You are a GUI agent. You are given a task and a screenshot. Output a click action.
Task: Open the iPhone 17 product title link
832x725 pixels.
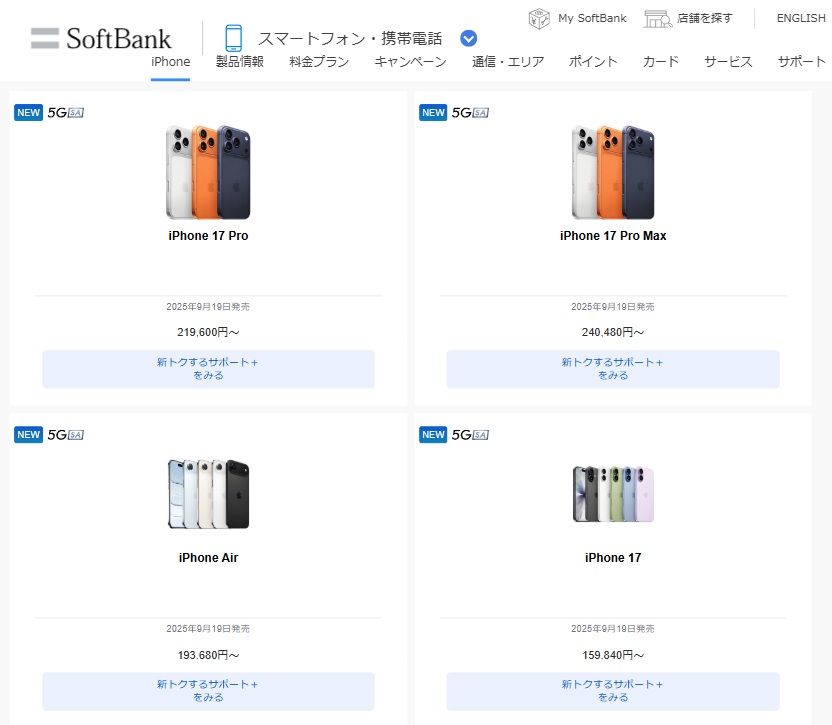tap(613, 558)
